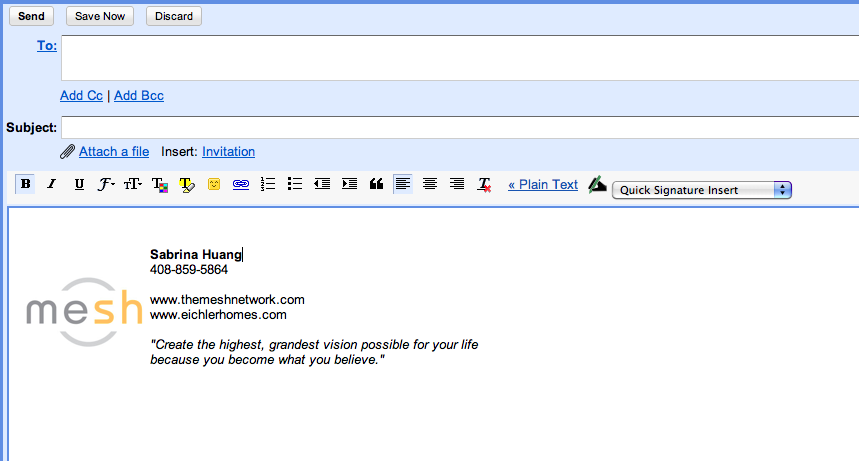Click the indent less icon
The height and width of the screenshot is (461, 859).
point(322,184)
